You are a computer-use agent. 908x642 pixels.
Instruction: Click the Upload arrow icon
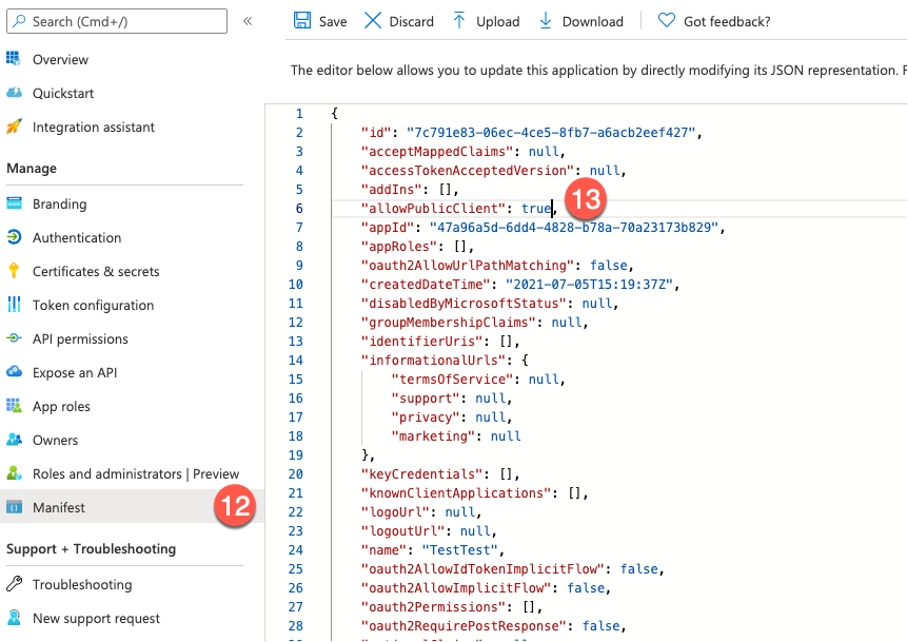459,21
